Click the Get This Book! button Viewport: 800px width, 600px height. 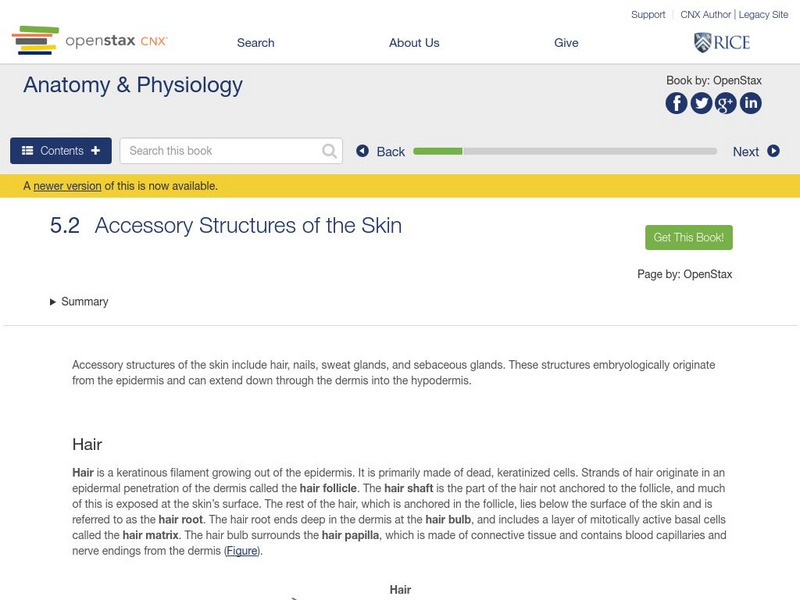pos(689,237)
